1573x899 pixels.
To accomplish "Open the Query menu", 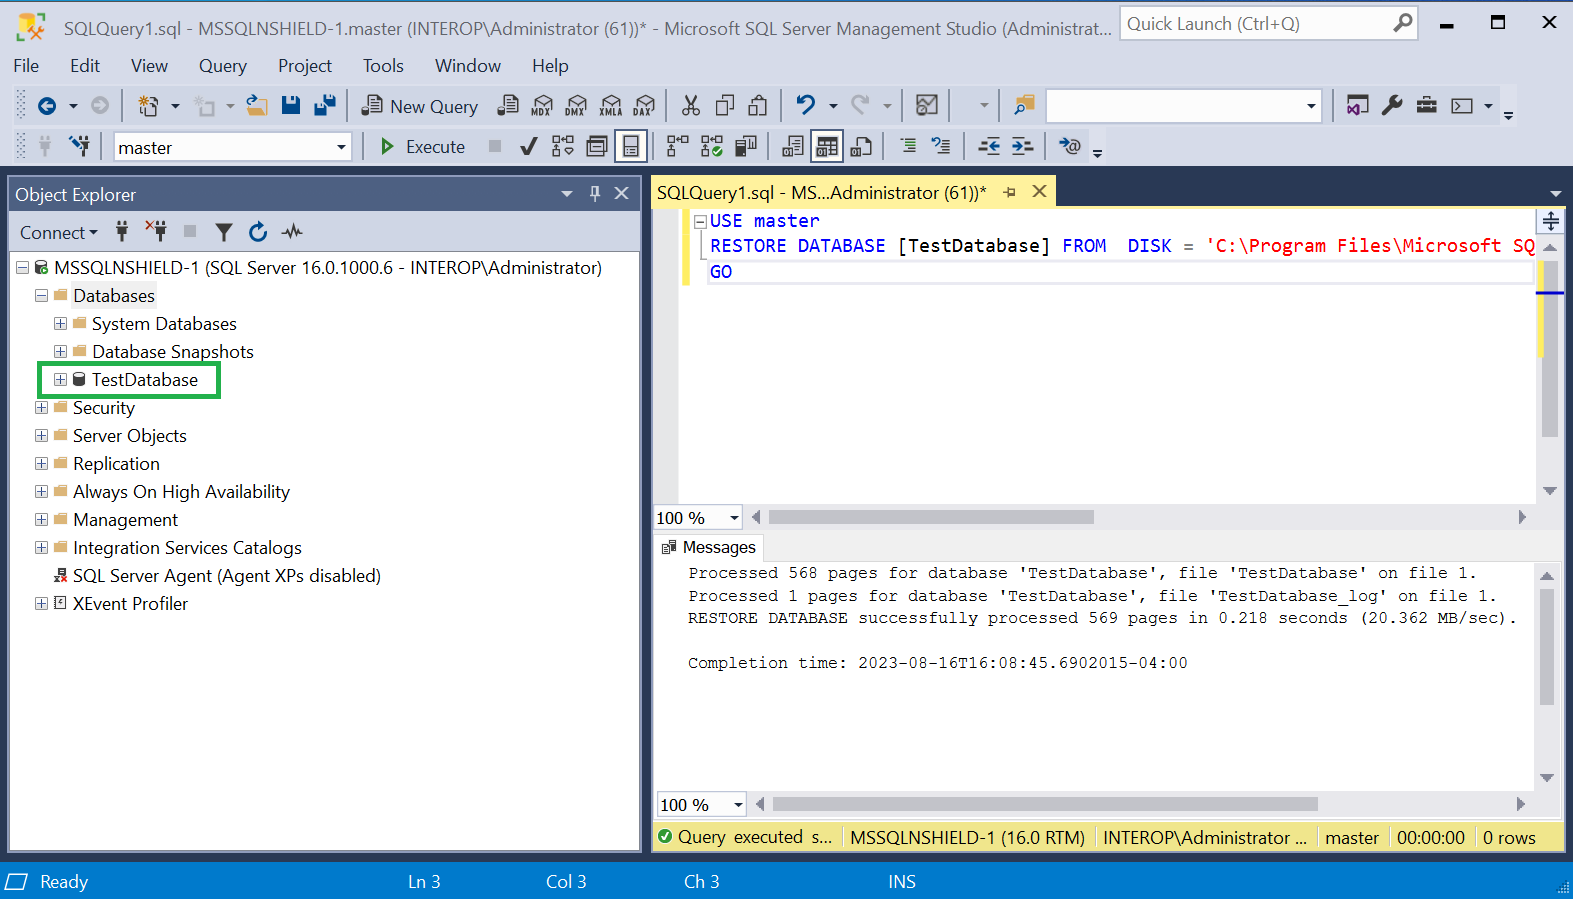I will [x=222, y=66].
